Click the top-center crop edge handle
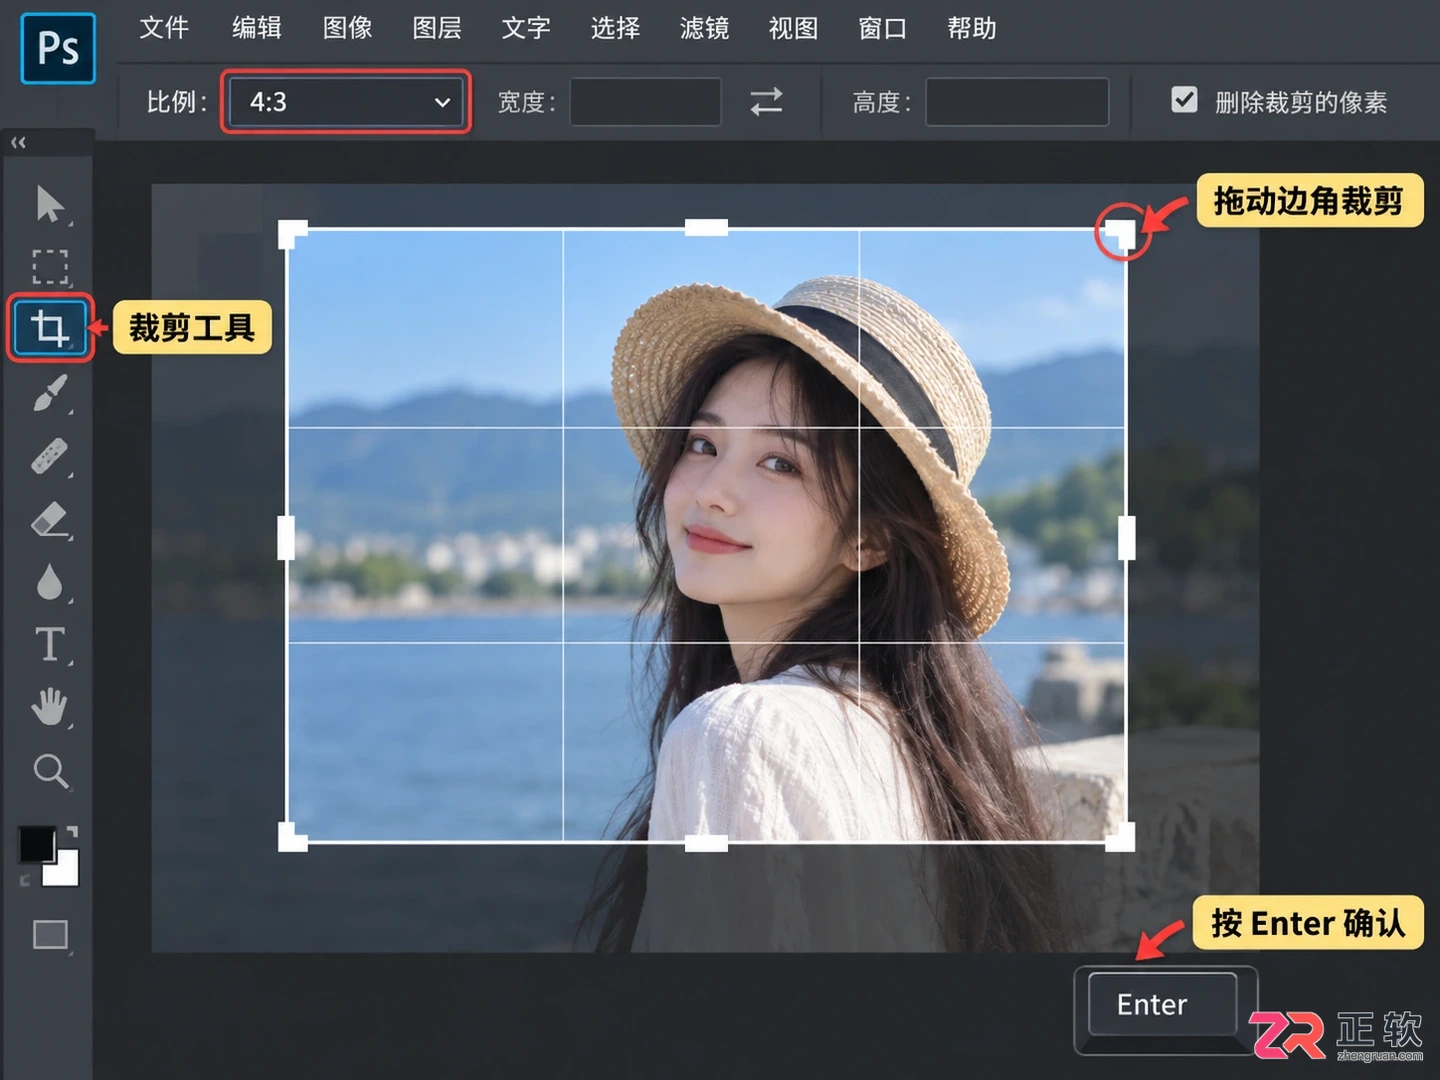Viewport: 1440px width, 1080px height. [706, 227]
